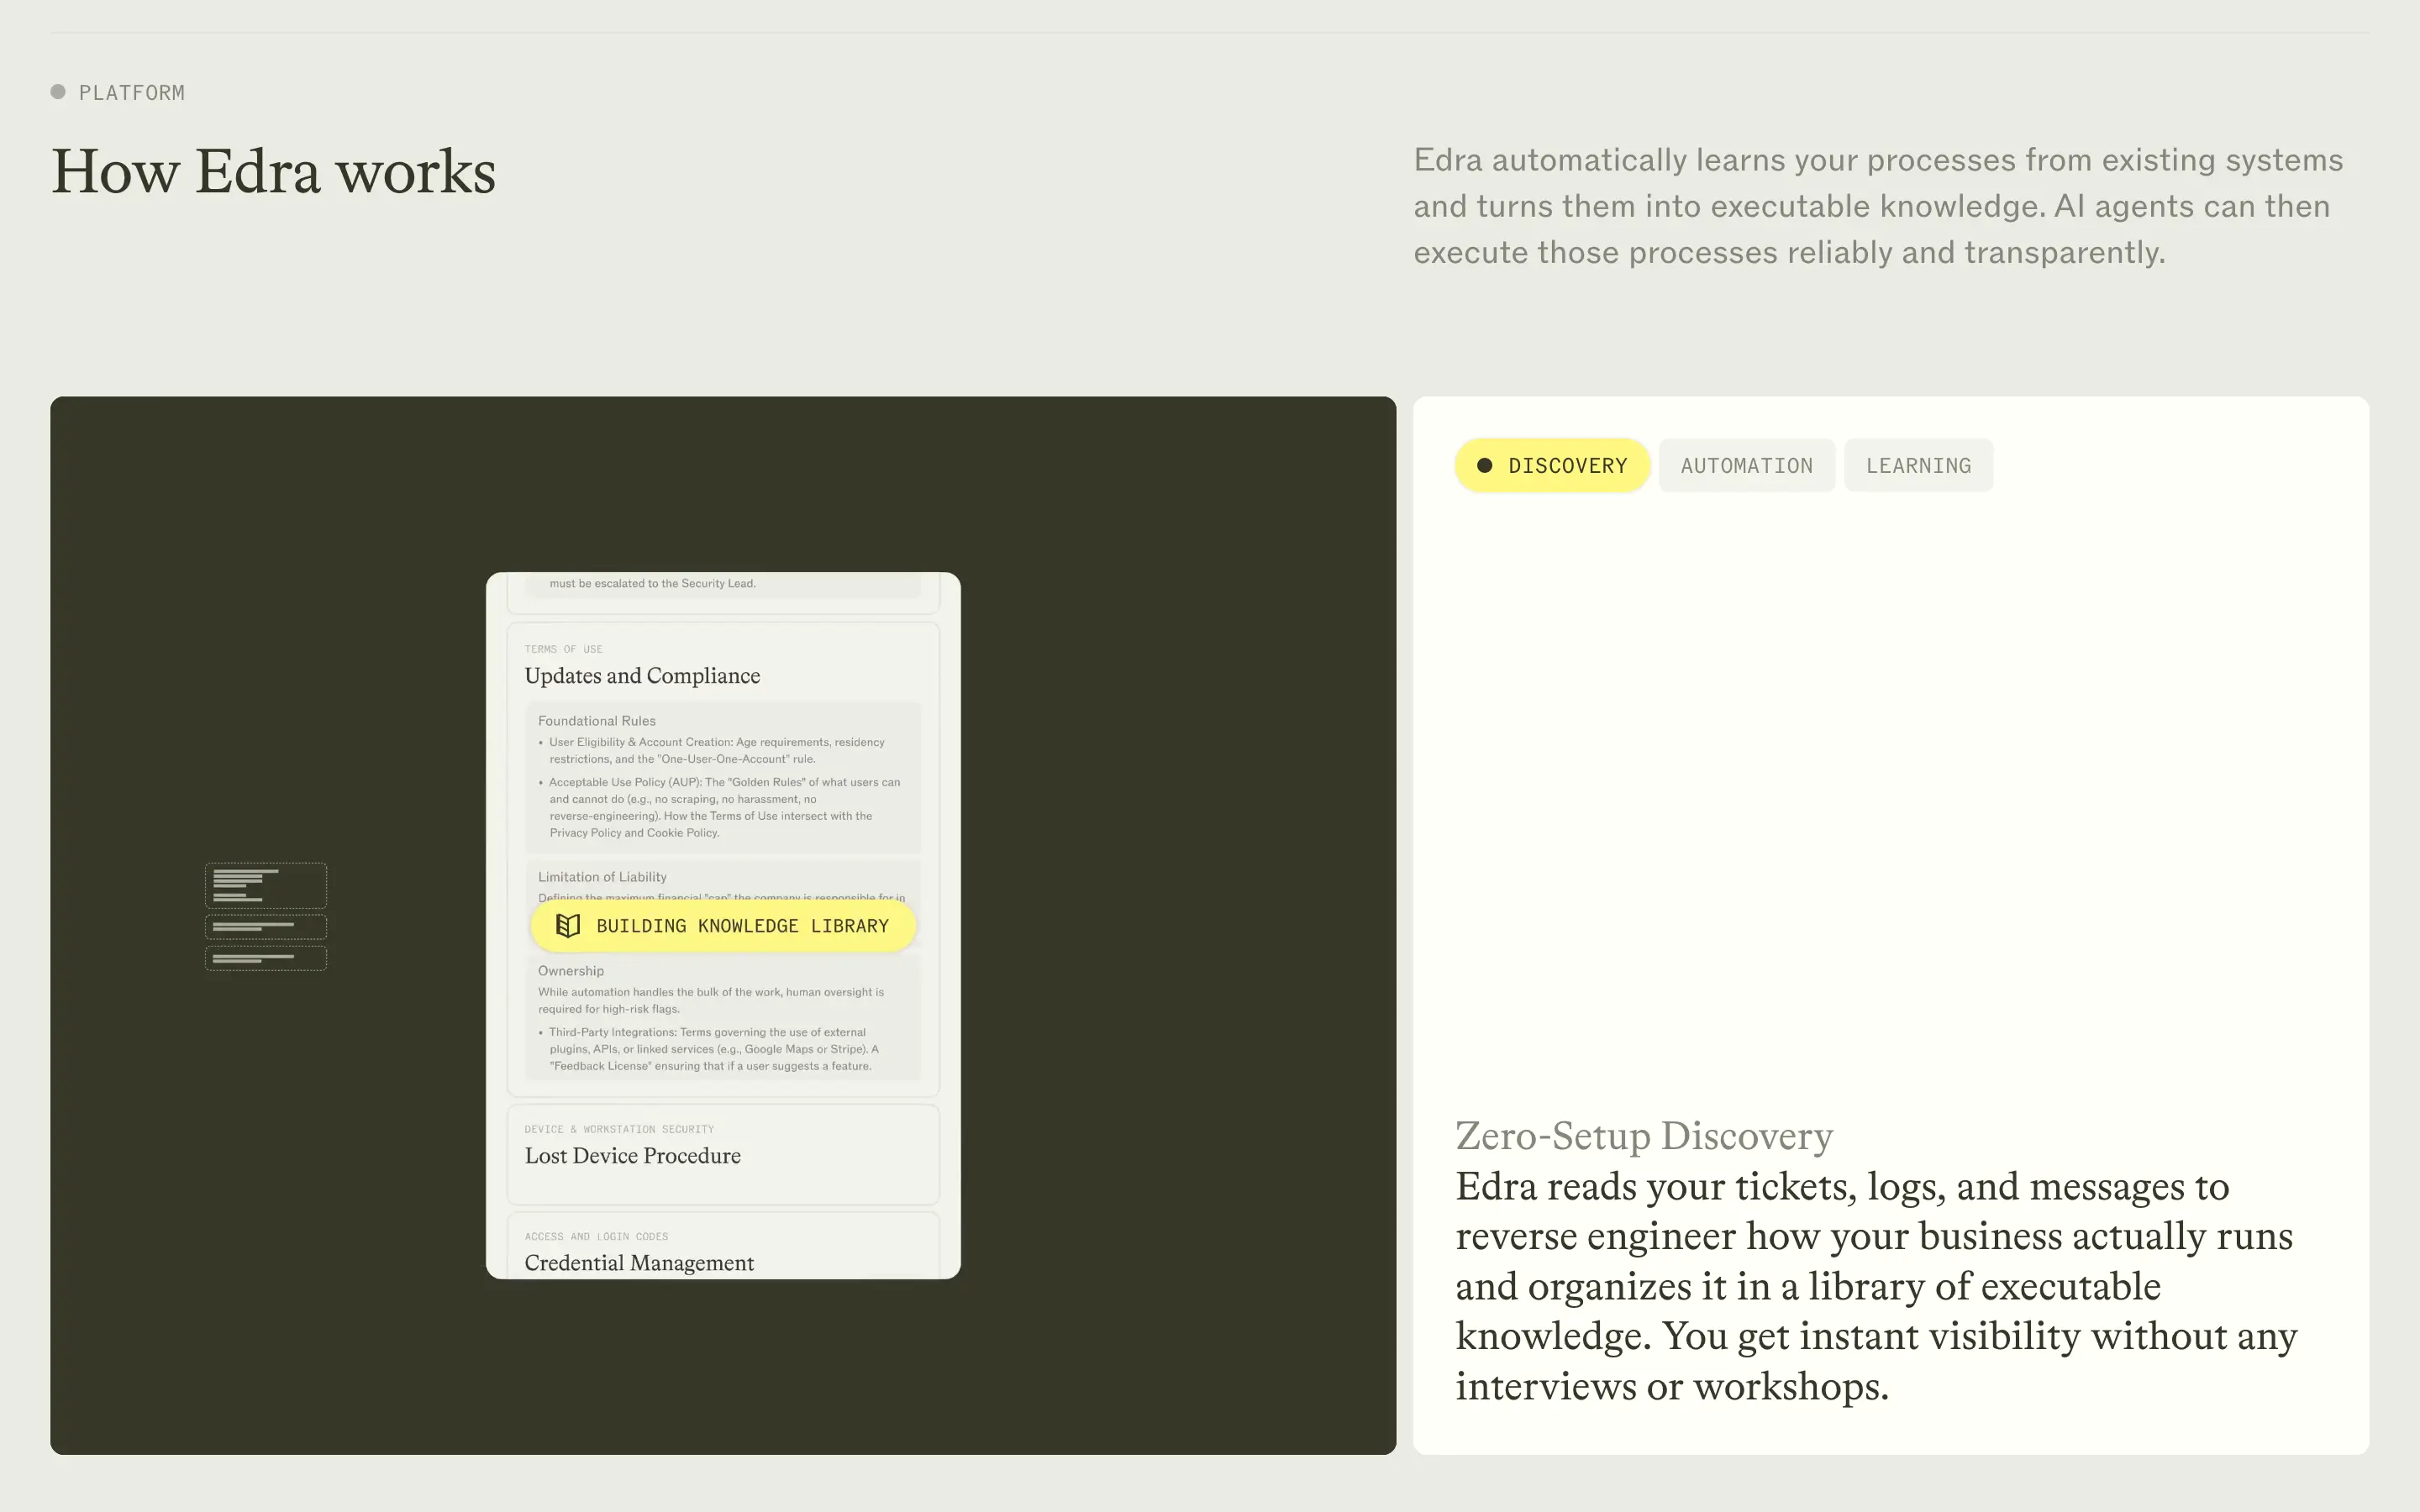Switch to the Automation tab
Screen dimensions: 2420x1512
click(1746, 465)
